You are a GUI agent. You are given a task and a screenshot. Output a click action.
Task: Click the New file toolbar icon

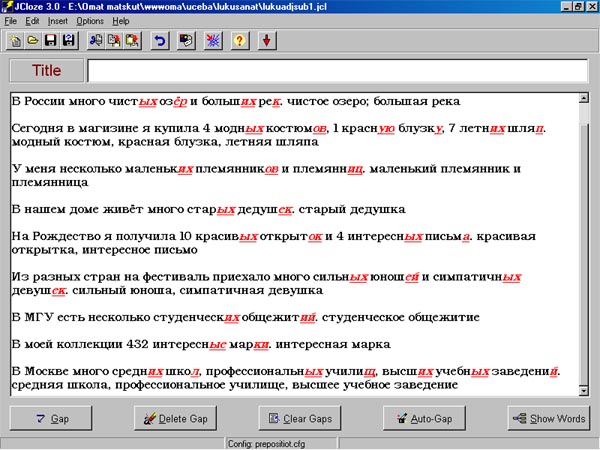pos(17,41)
